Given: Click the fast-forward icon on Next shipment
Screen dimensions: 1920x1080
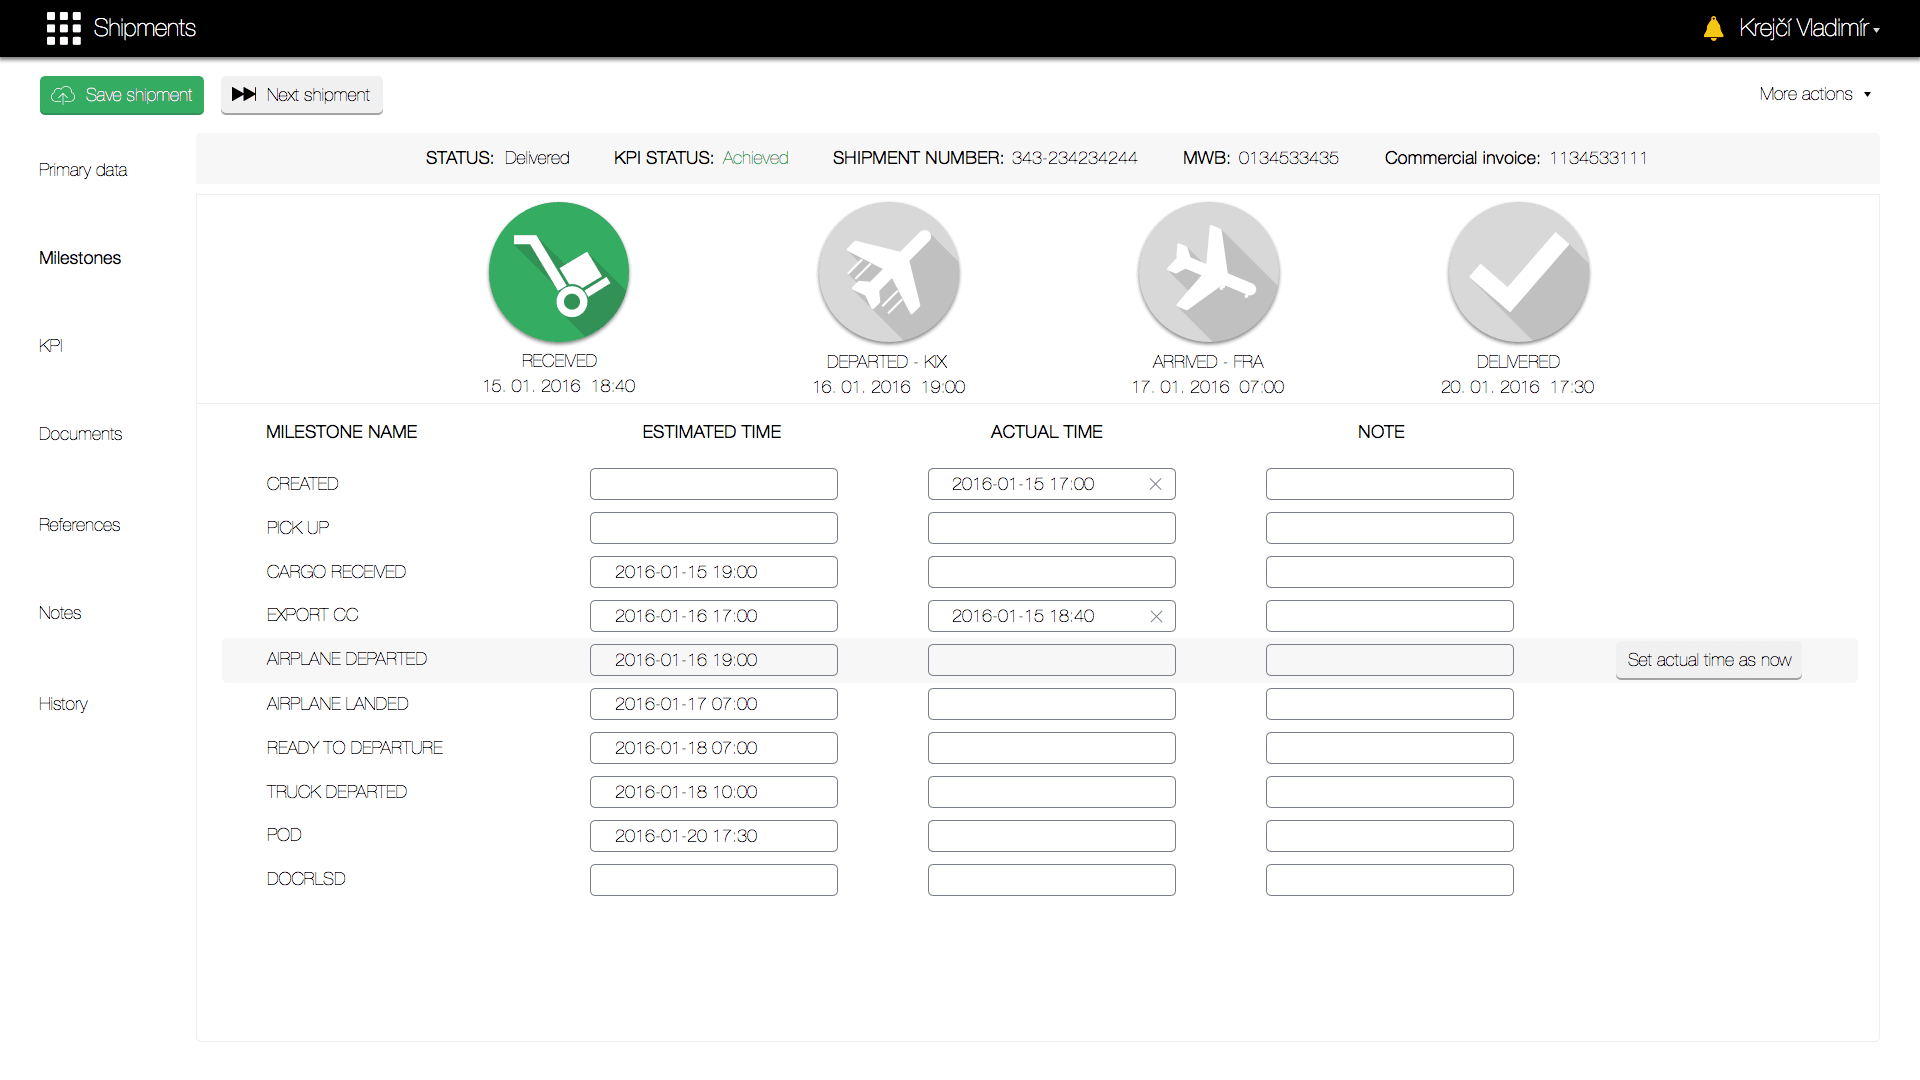Looking at the screenshot, I should [243, 95].
